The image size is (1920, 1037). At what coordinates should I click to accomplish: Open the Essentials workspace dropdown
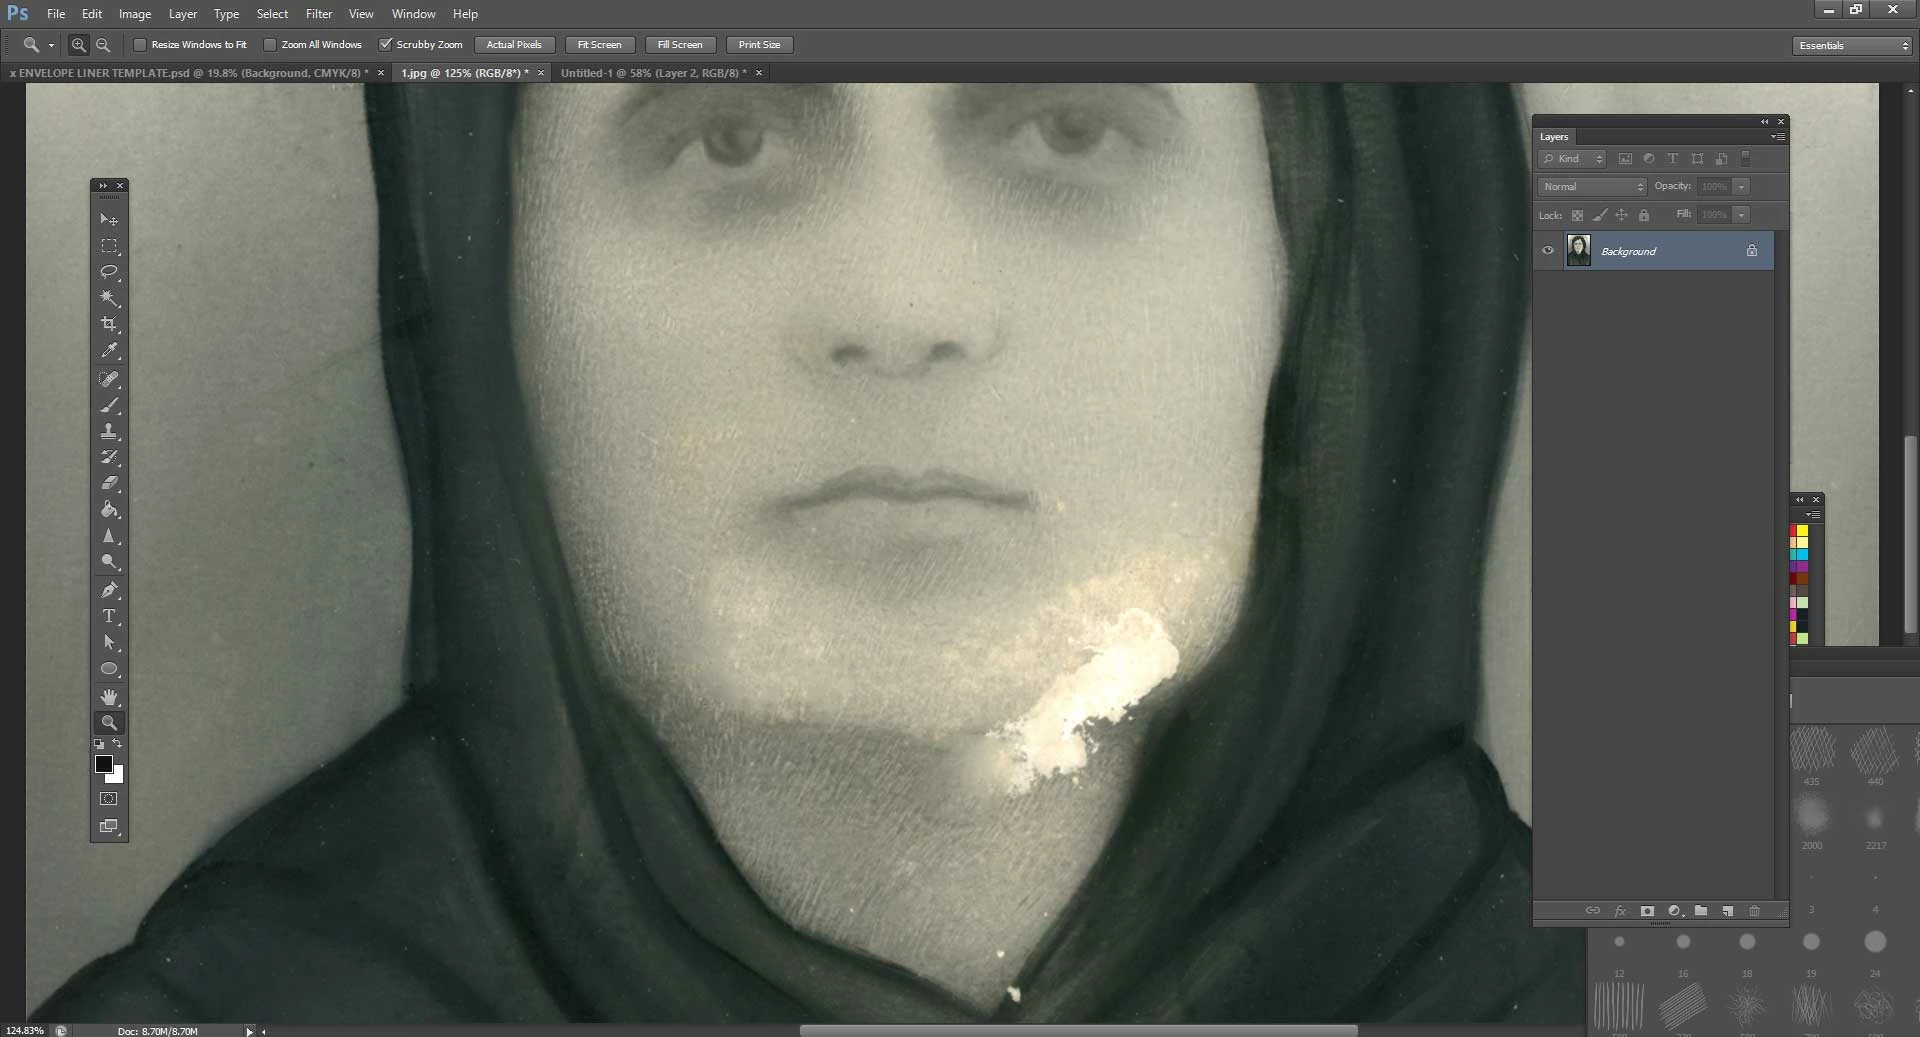point(1852,45)
